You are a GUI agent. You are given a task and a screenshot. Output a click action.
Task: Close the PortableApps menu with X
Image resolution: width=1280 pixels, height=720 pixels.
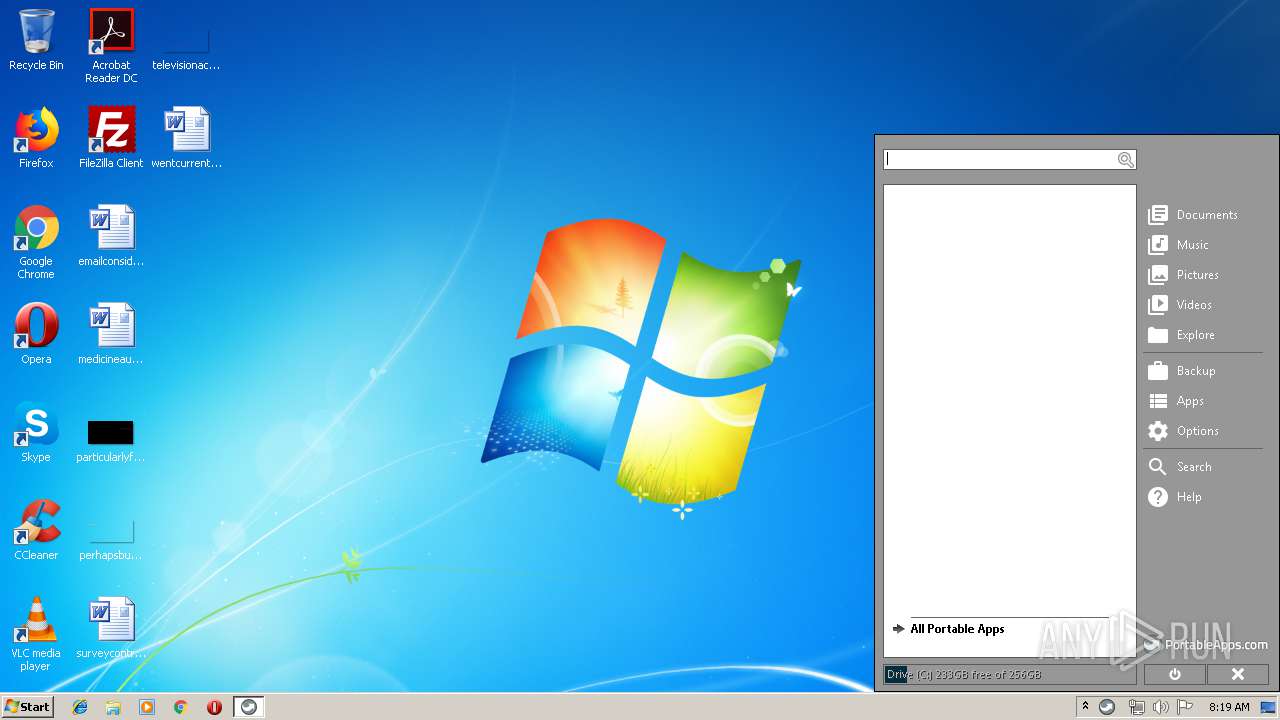[1237, 674]
